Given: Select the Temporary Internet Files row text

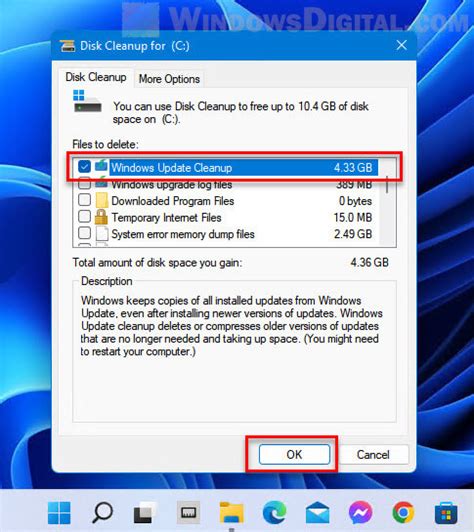Looking at the screenshot, I should click(166, 217).
